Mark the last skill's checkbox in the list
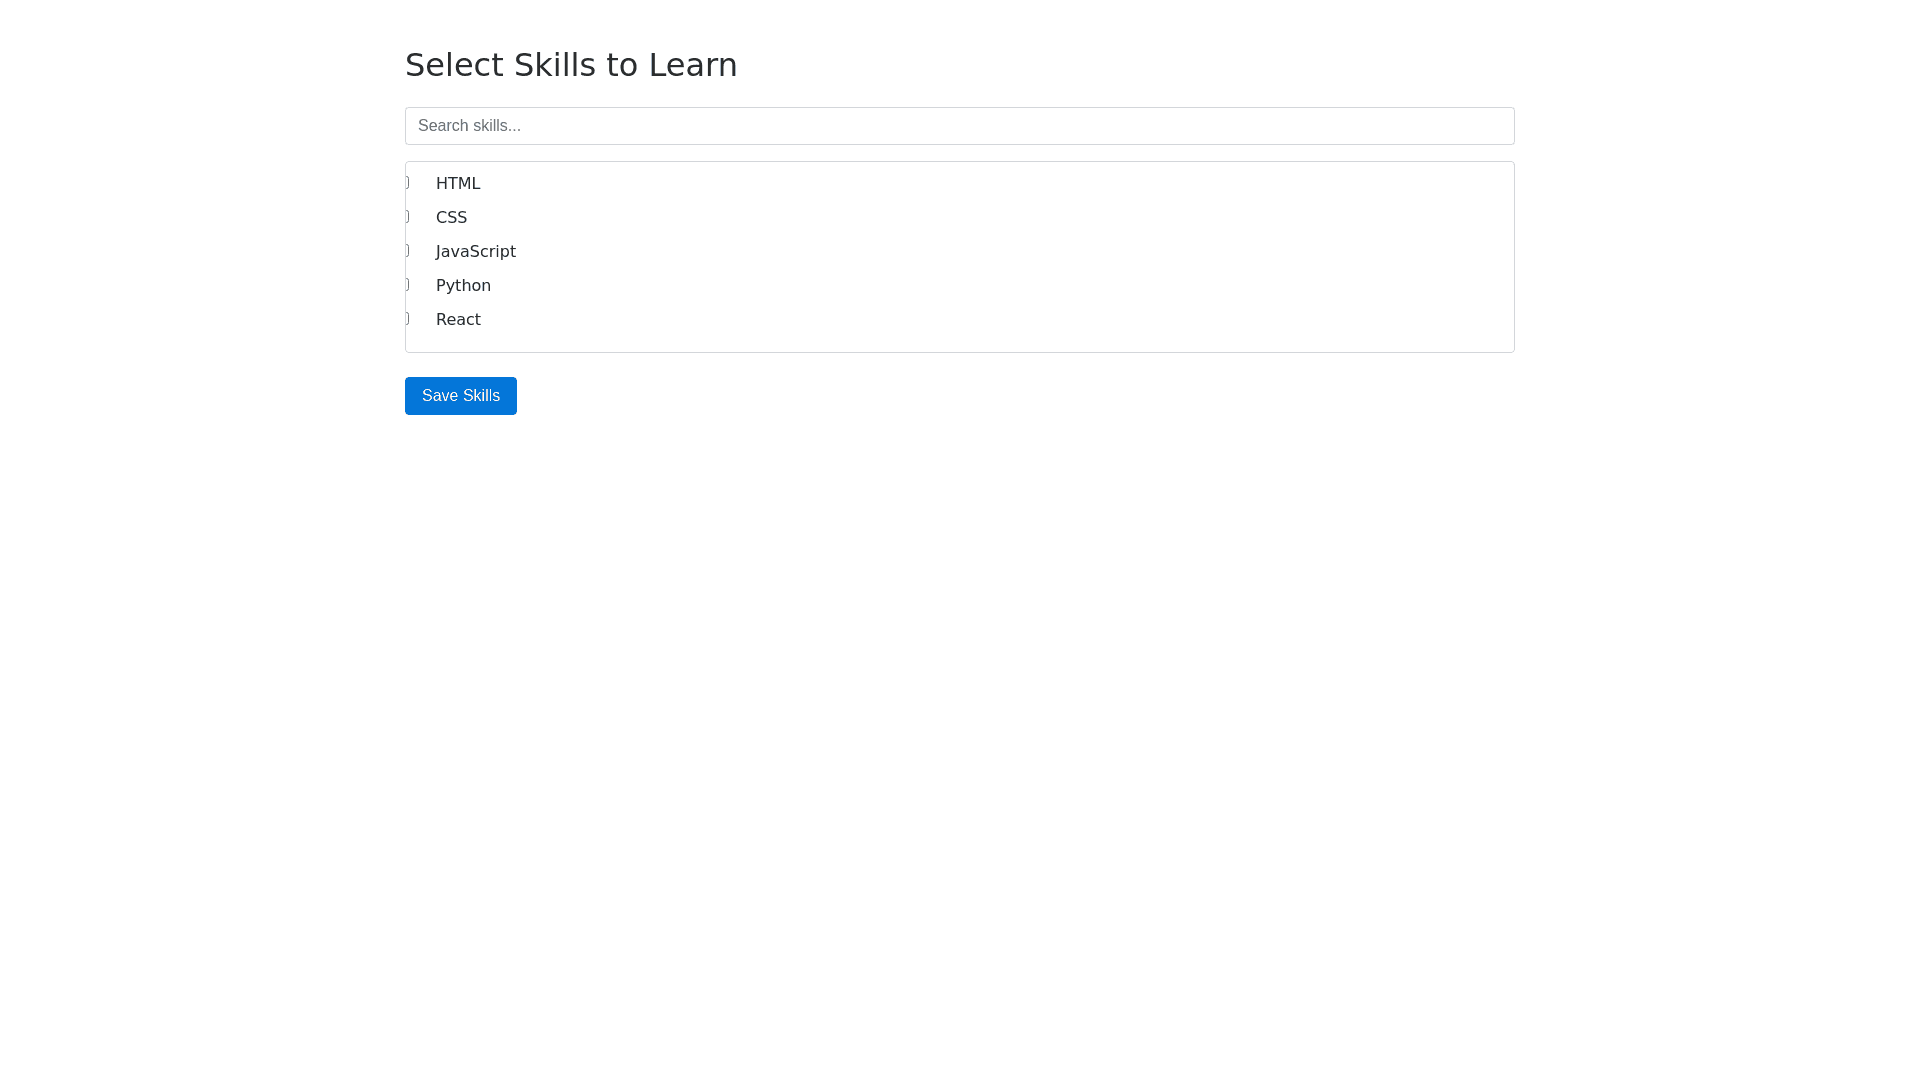The height and width of the screenshot is (1080, 1920). tap(408, 319)
